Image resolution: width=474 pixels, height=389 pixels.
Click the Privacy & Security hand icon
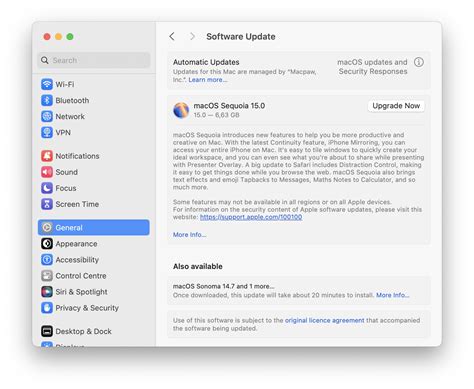tap(47, 308)
